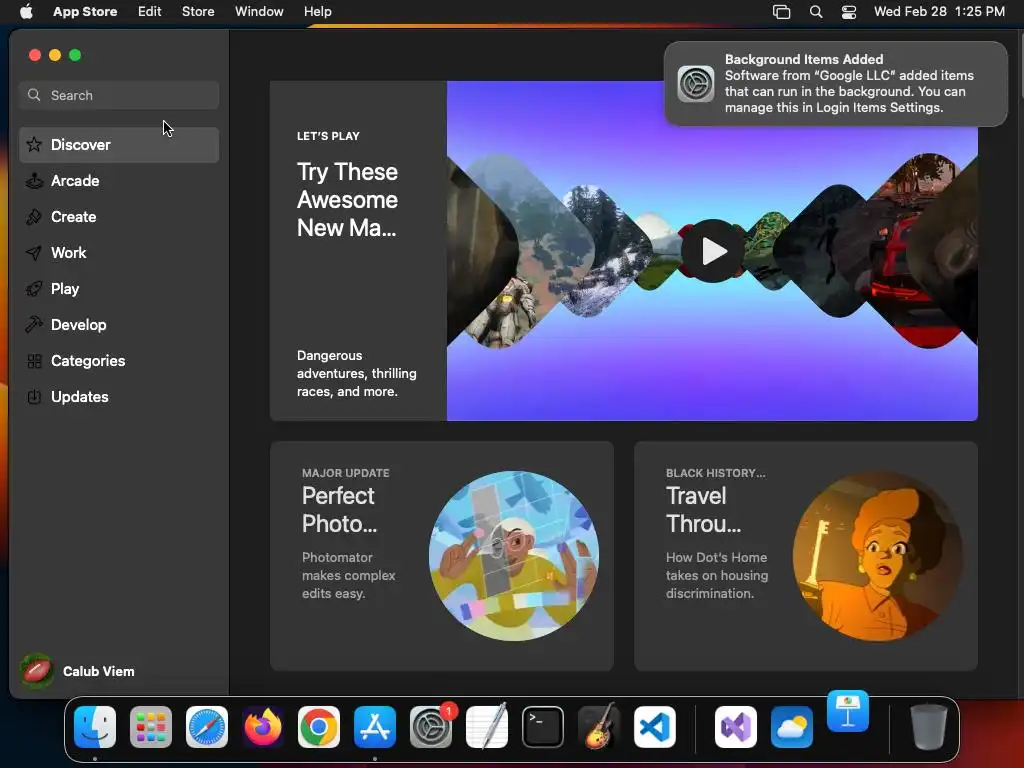Launch Visual Studio Code from Dock
The height and width of the screenshot is (768, 1024).
655,727
